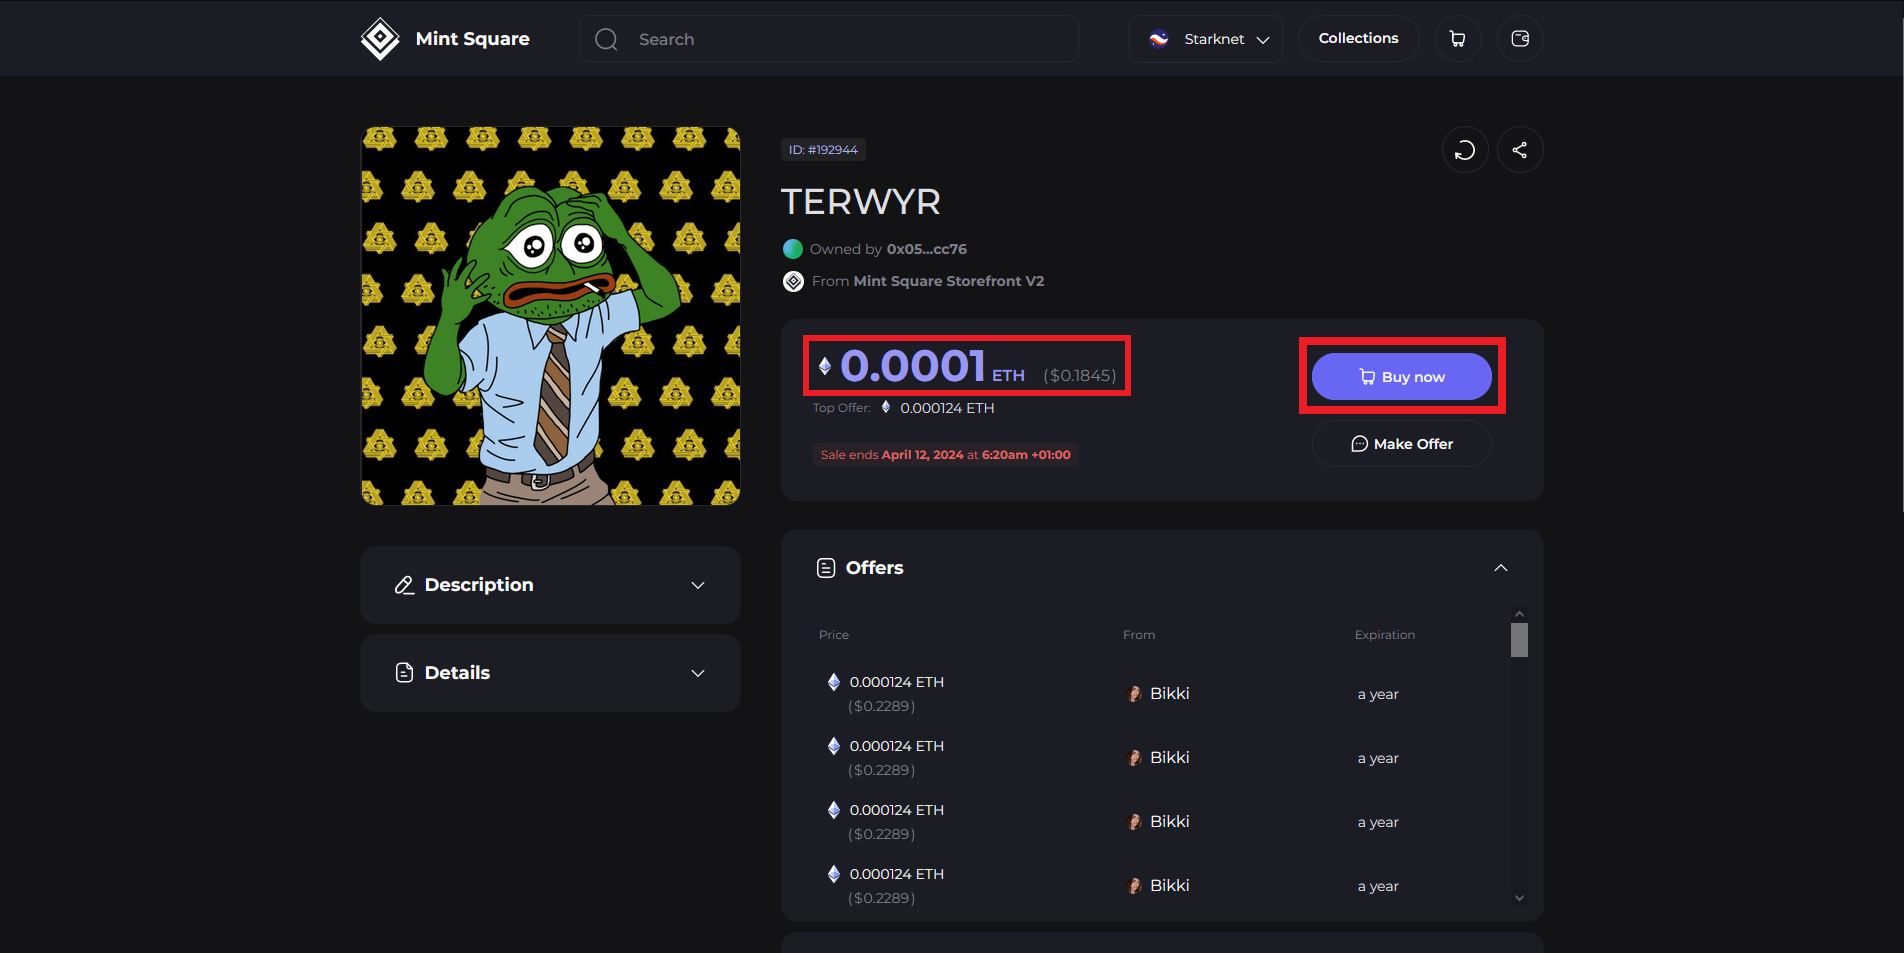1904x953 pixels.
Task: Collapse the Offers panel chevron
Action: (1500, 568)
